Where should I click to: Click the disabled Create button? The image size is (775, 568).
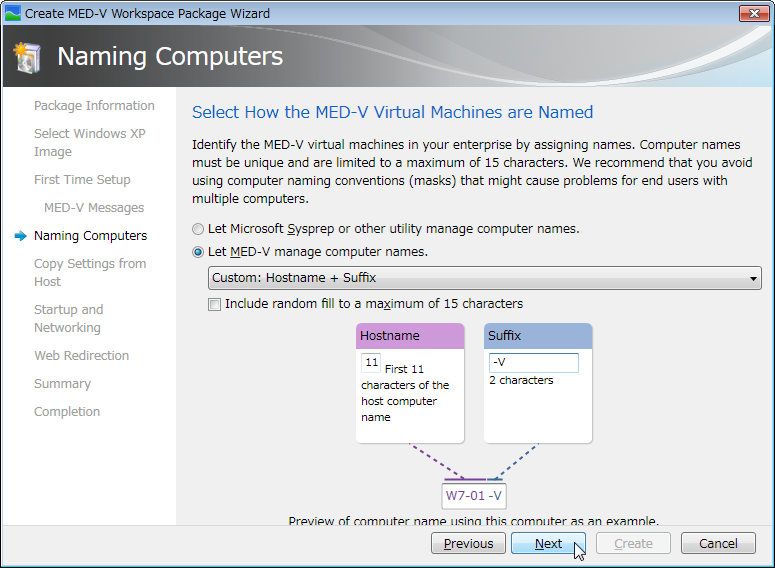(633, 543)
